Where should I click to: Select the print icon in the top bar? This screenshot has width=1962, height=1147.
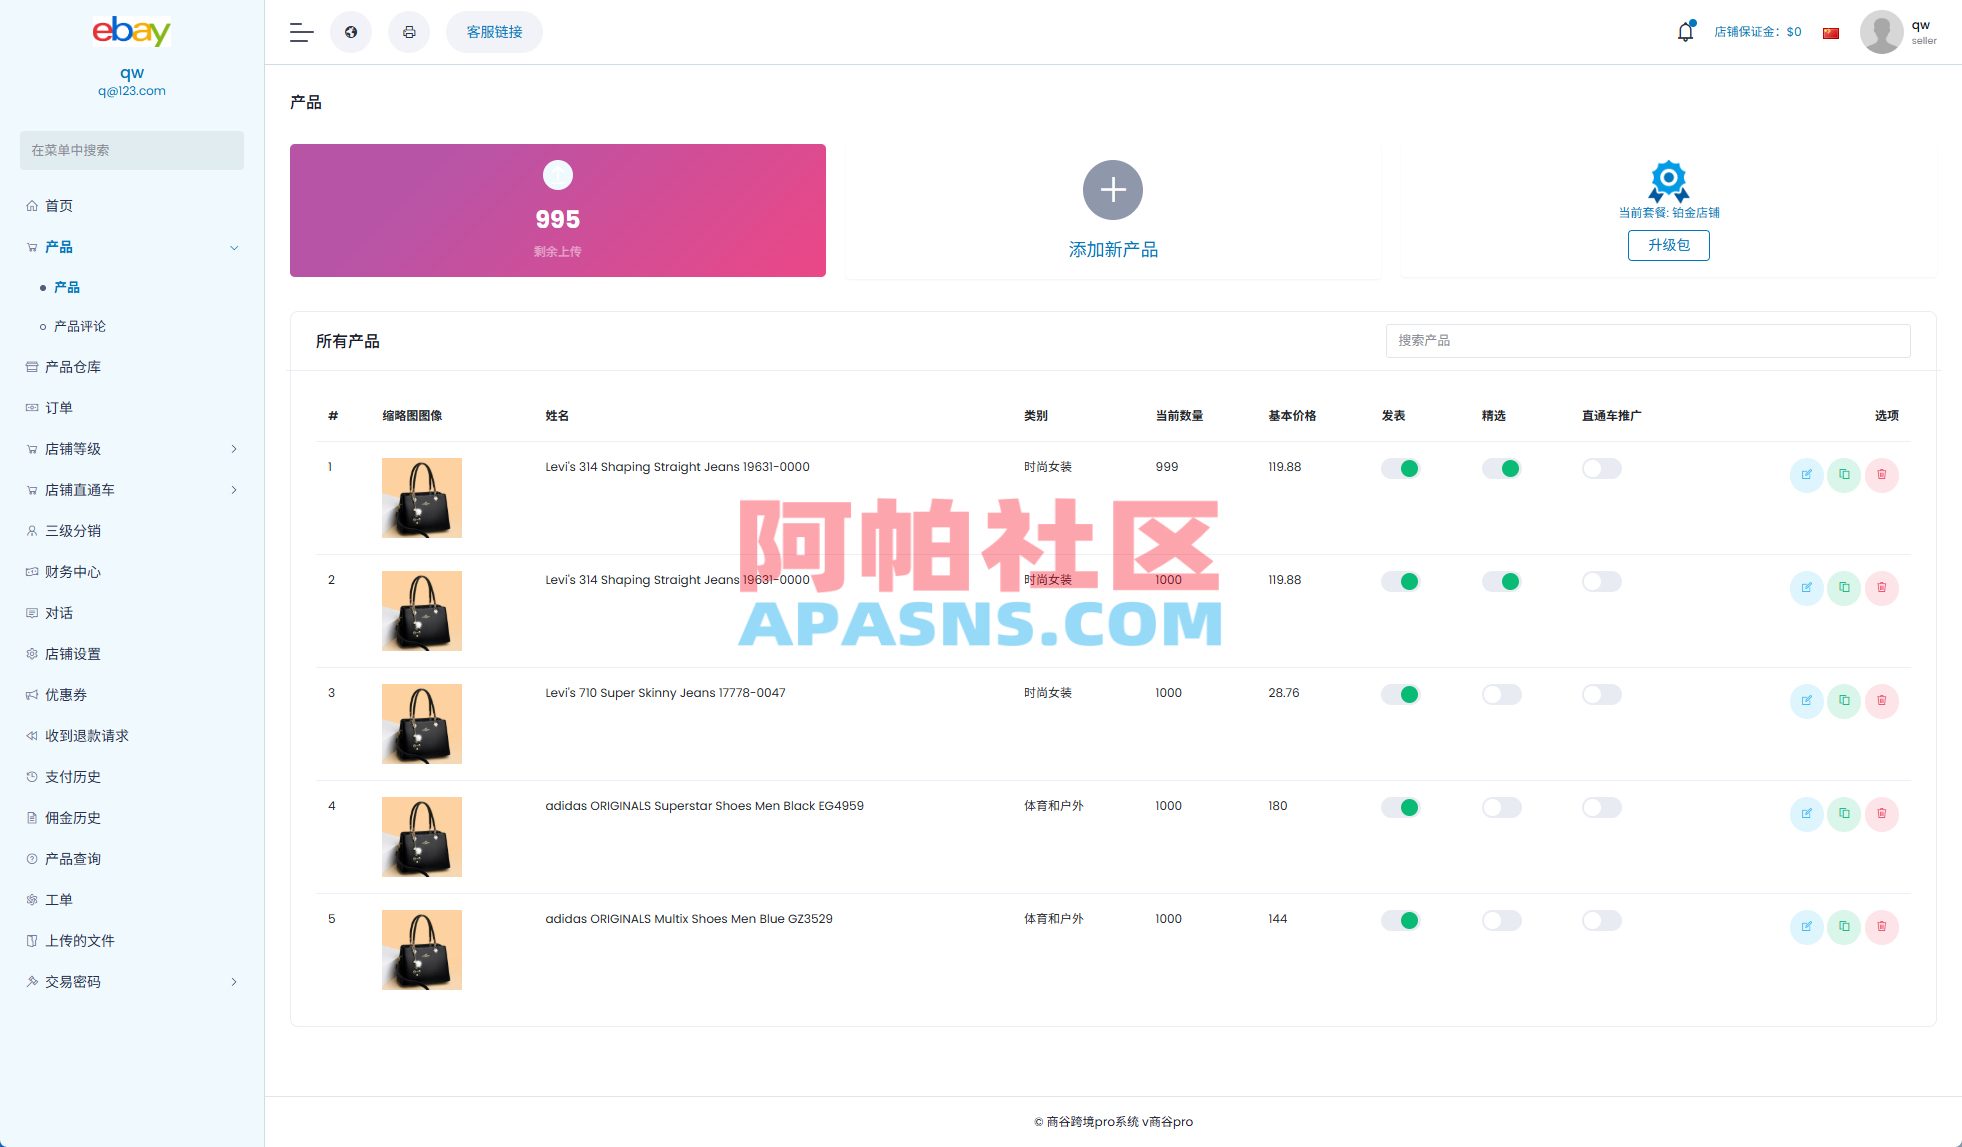[409, 32]
